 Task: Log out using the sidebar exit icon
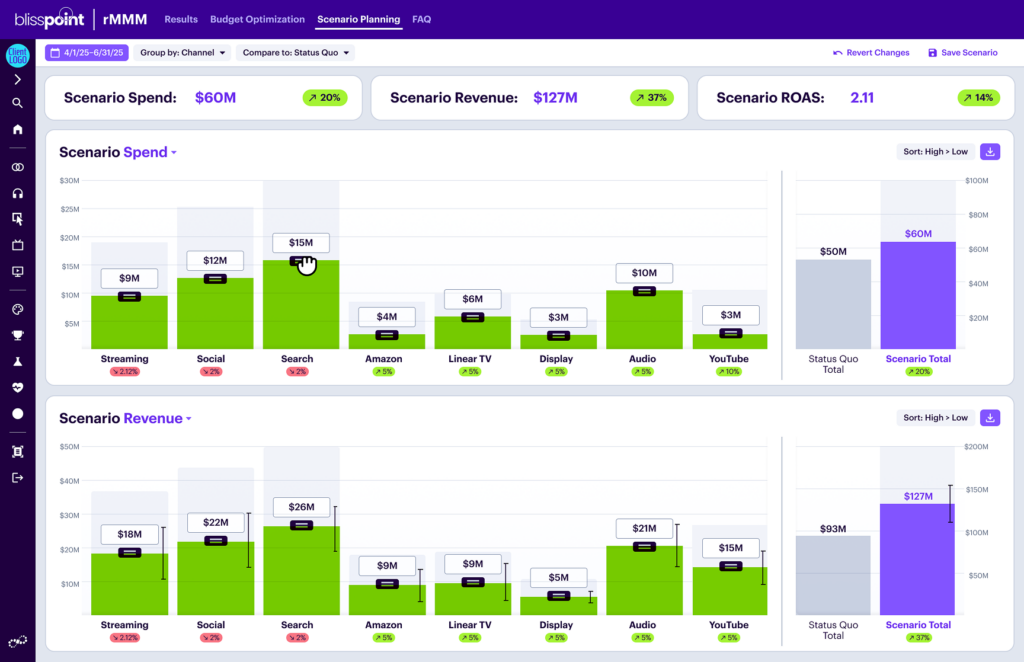point(18,478)
